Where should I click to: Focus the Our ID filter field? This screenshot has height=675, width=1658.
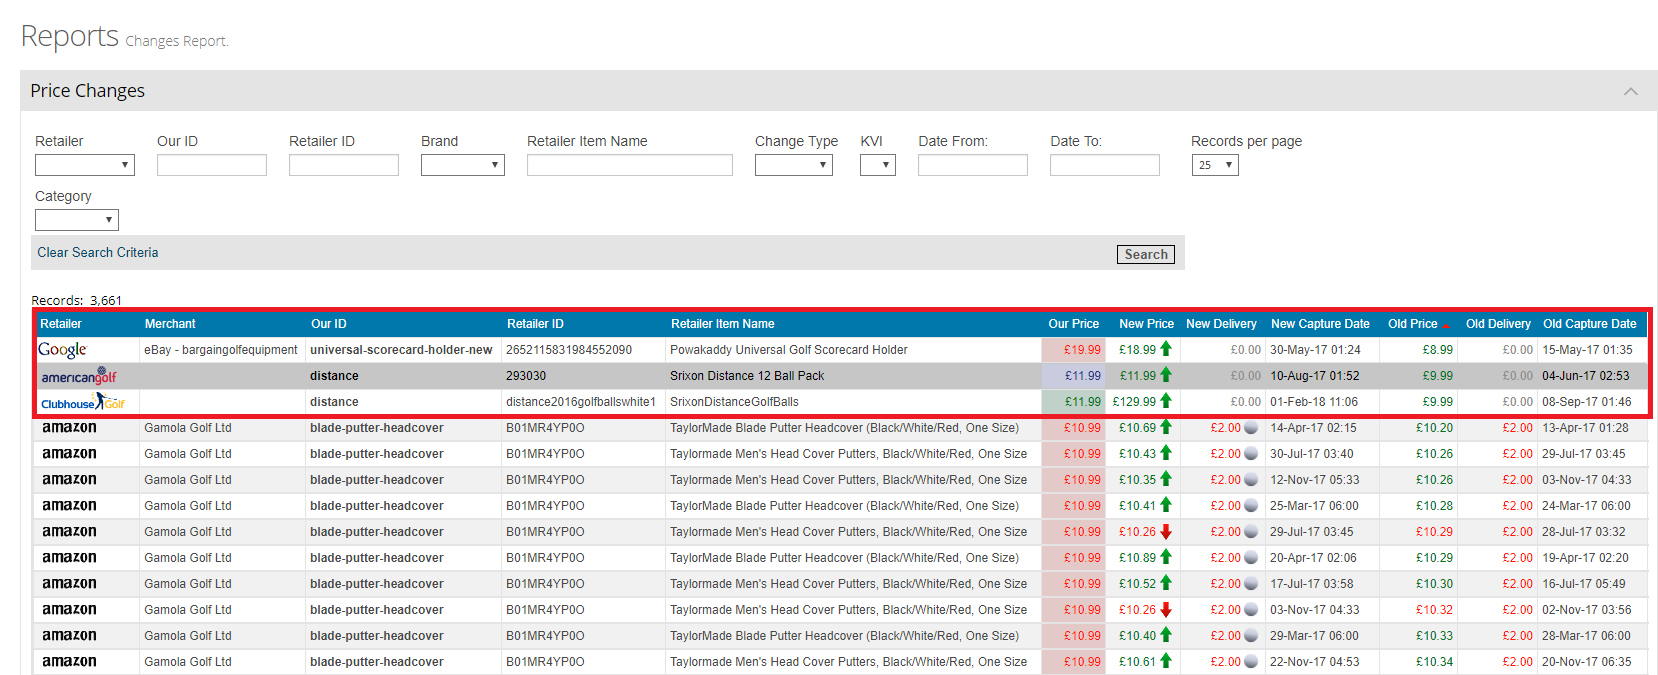212,165
